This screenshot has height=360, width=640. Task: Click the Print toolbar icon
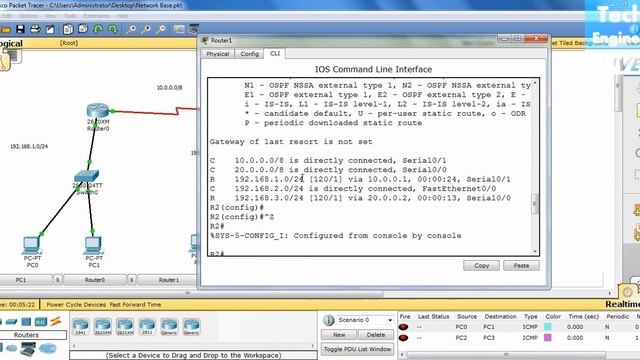[35, 29]
